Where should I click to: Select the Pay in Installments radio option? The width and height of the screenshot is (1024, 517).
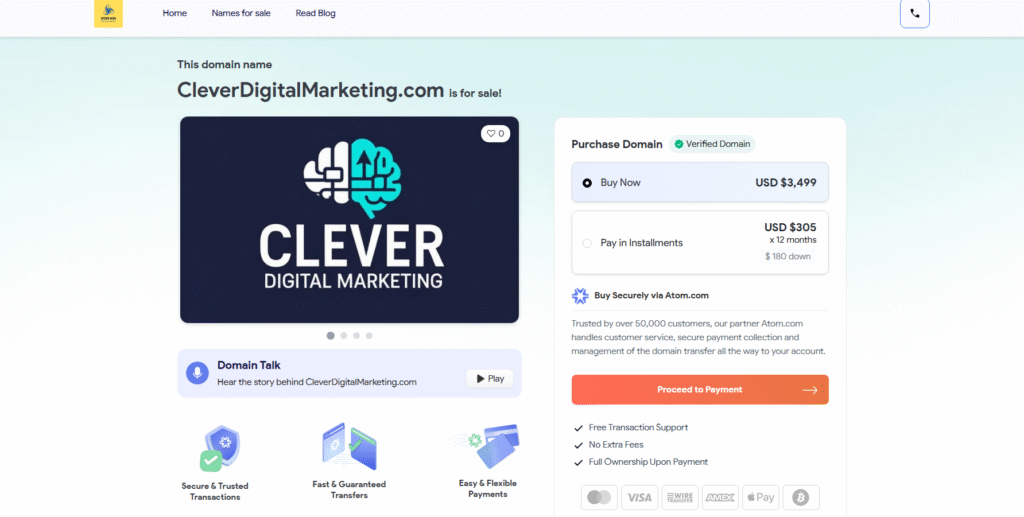click(x=587, y=243)
